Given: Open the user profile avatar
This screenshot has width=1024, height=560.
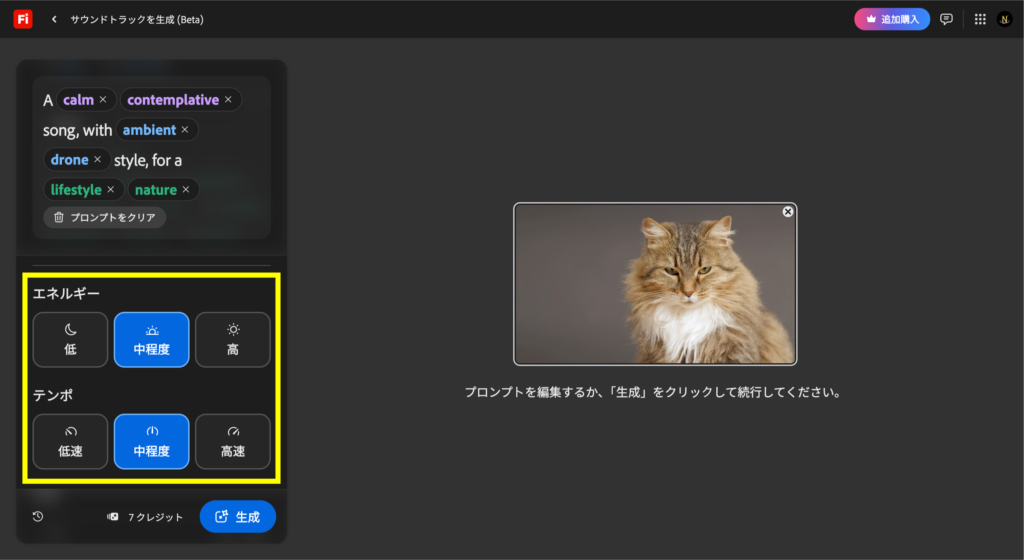Looking at the screenshot, I should [x=1004, y=19].
